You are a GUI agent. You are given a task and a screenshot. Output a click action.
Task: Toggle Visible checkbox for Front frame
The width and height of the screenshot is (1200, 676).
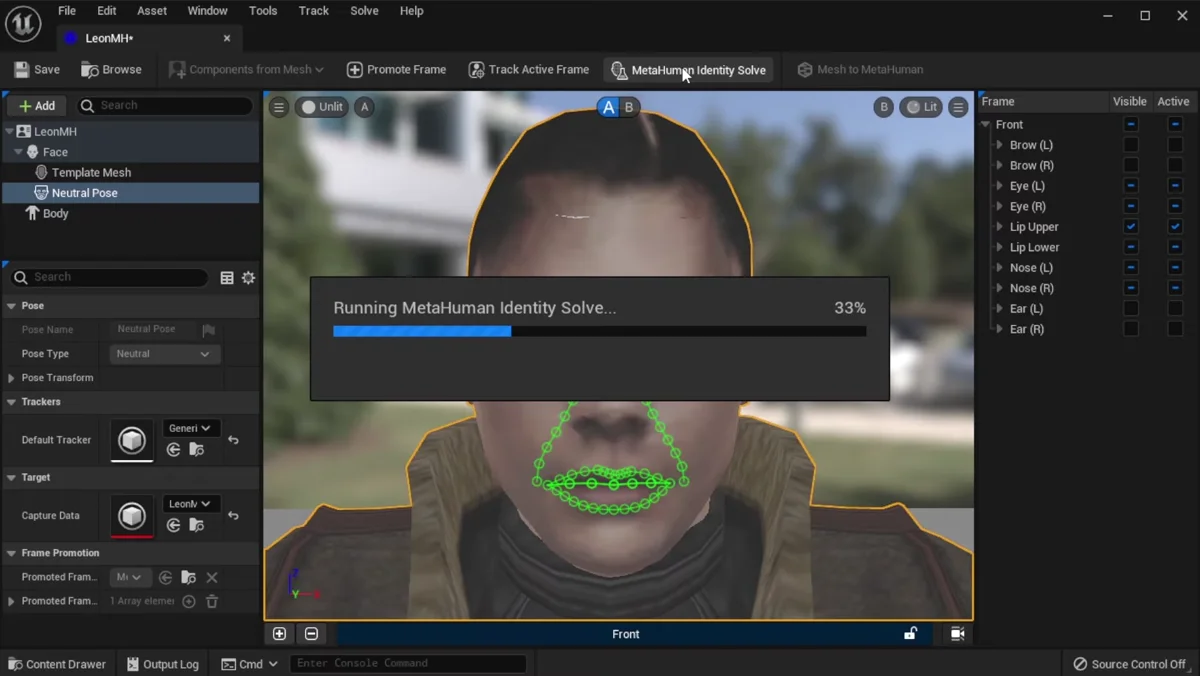point(1131,125)
